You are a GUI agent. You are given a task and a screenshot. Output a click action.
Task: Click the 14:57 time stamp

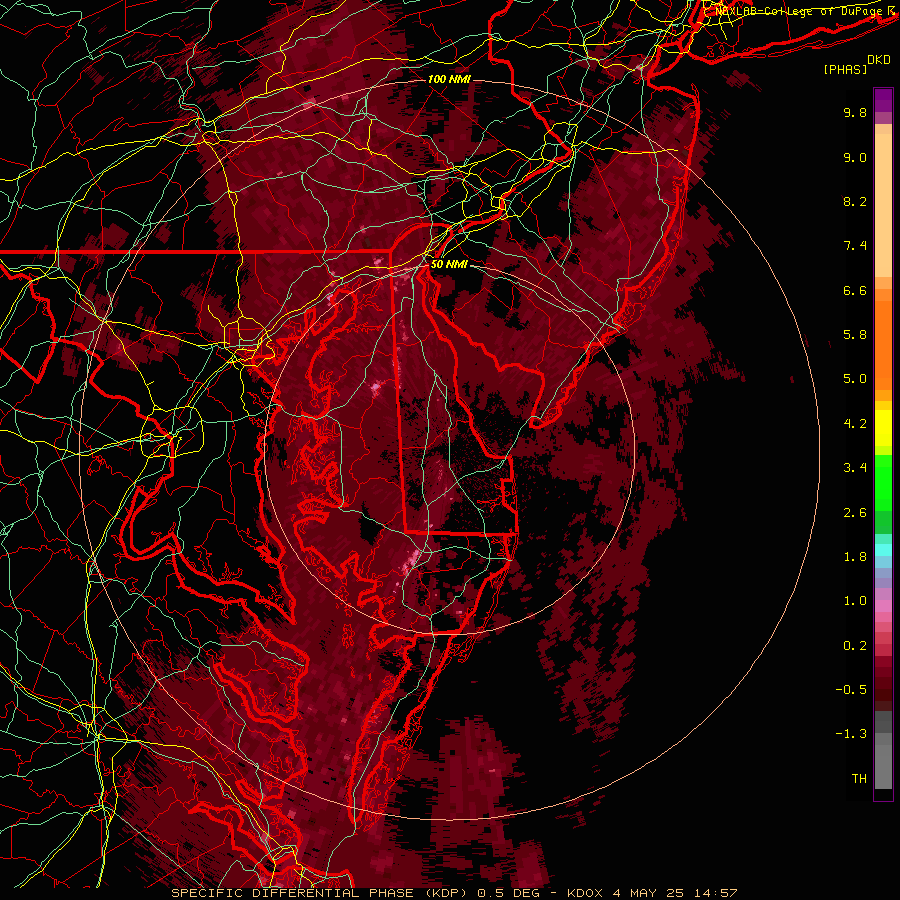click(716, 893)
